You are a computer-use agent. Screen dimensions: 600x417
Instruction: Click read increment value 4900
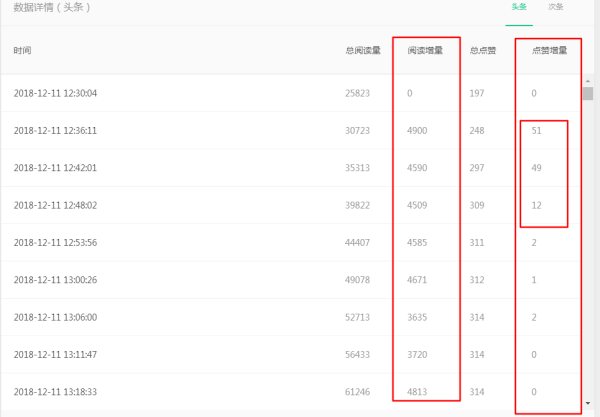tap(417, 131)
